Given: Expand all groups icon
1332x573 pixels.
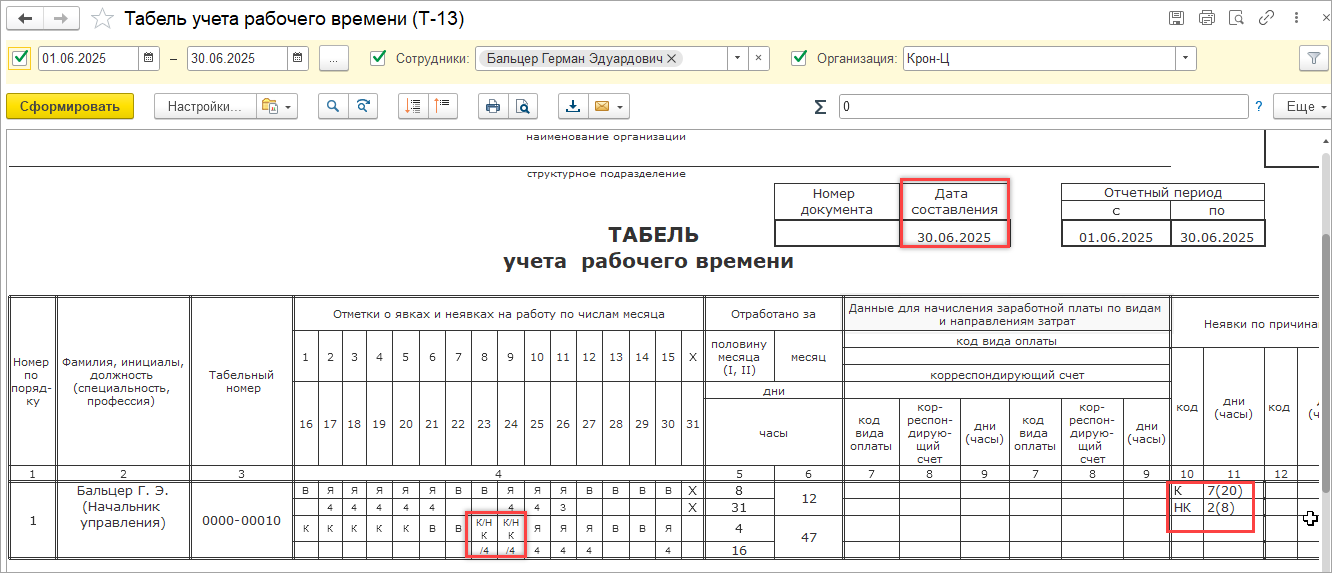Looking at the screenshot, I should coord(443,106).
